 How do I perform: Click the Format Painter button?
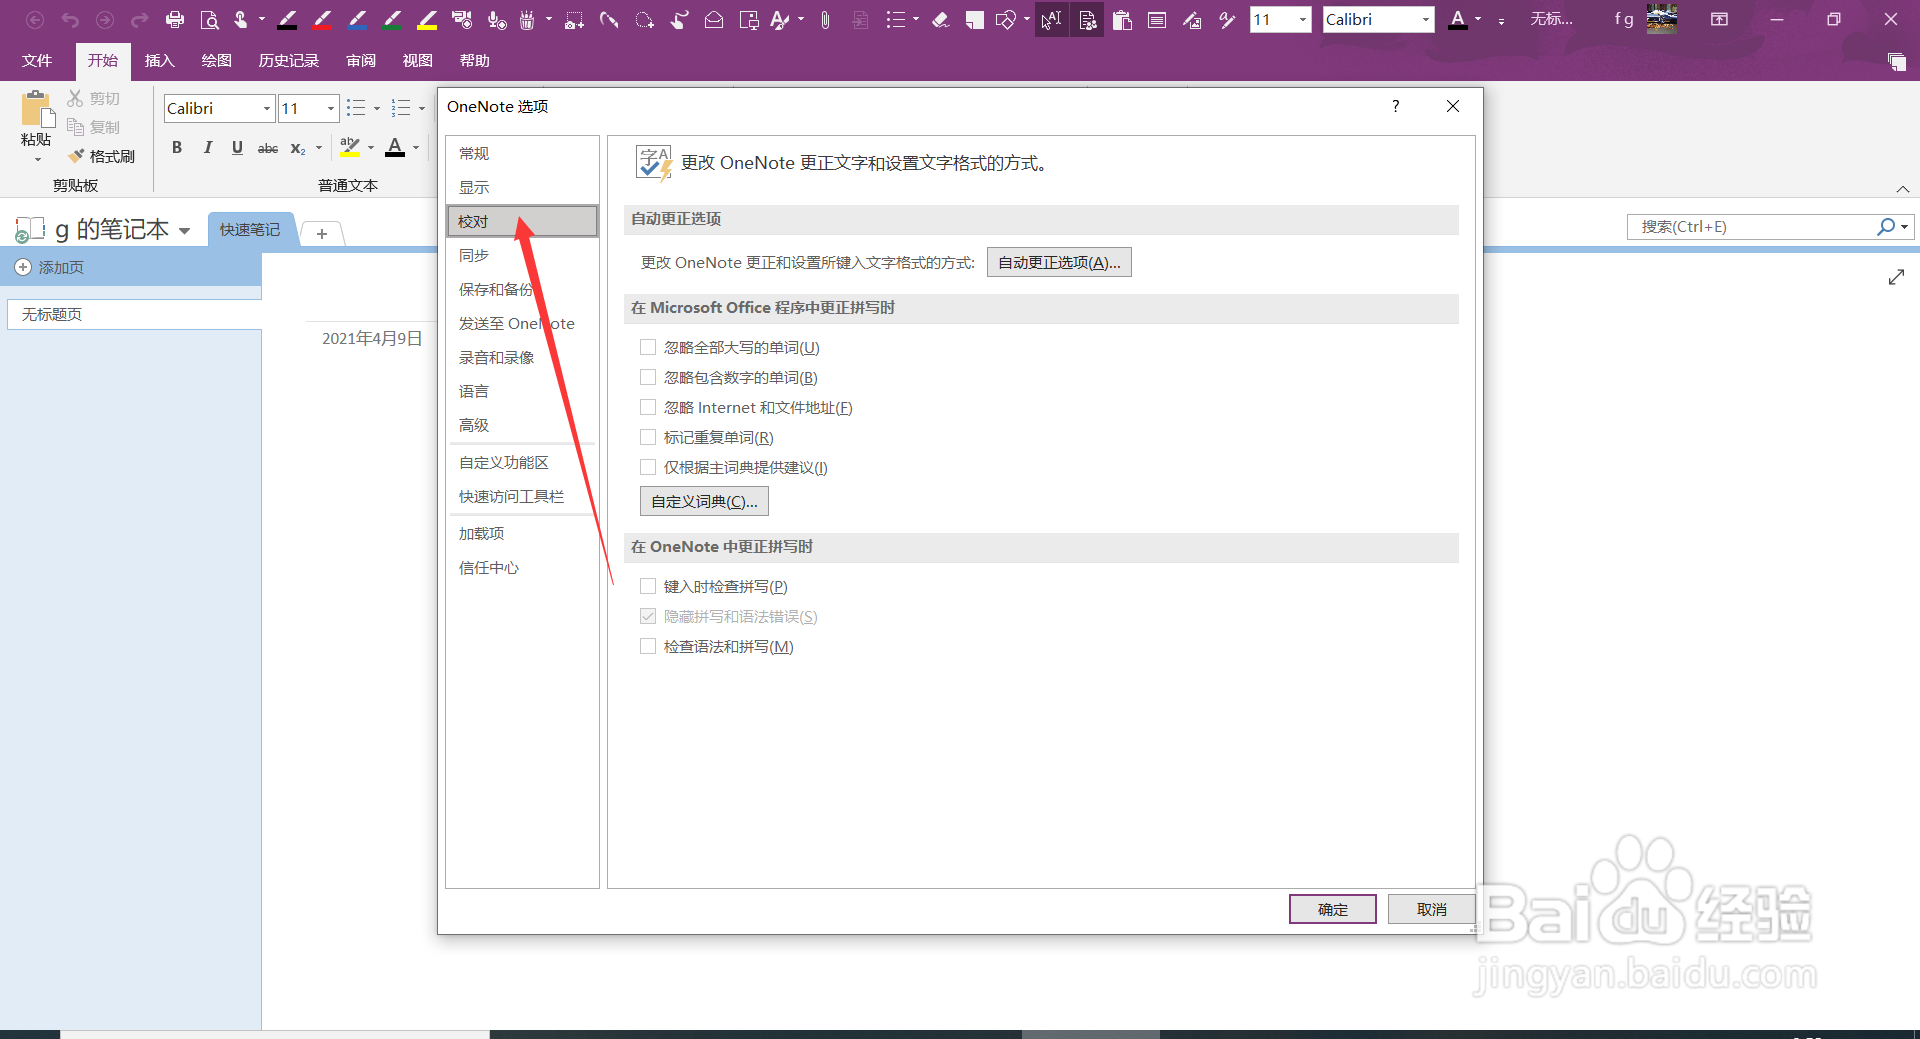point(101,156)
